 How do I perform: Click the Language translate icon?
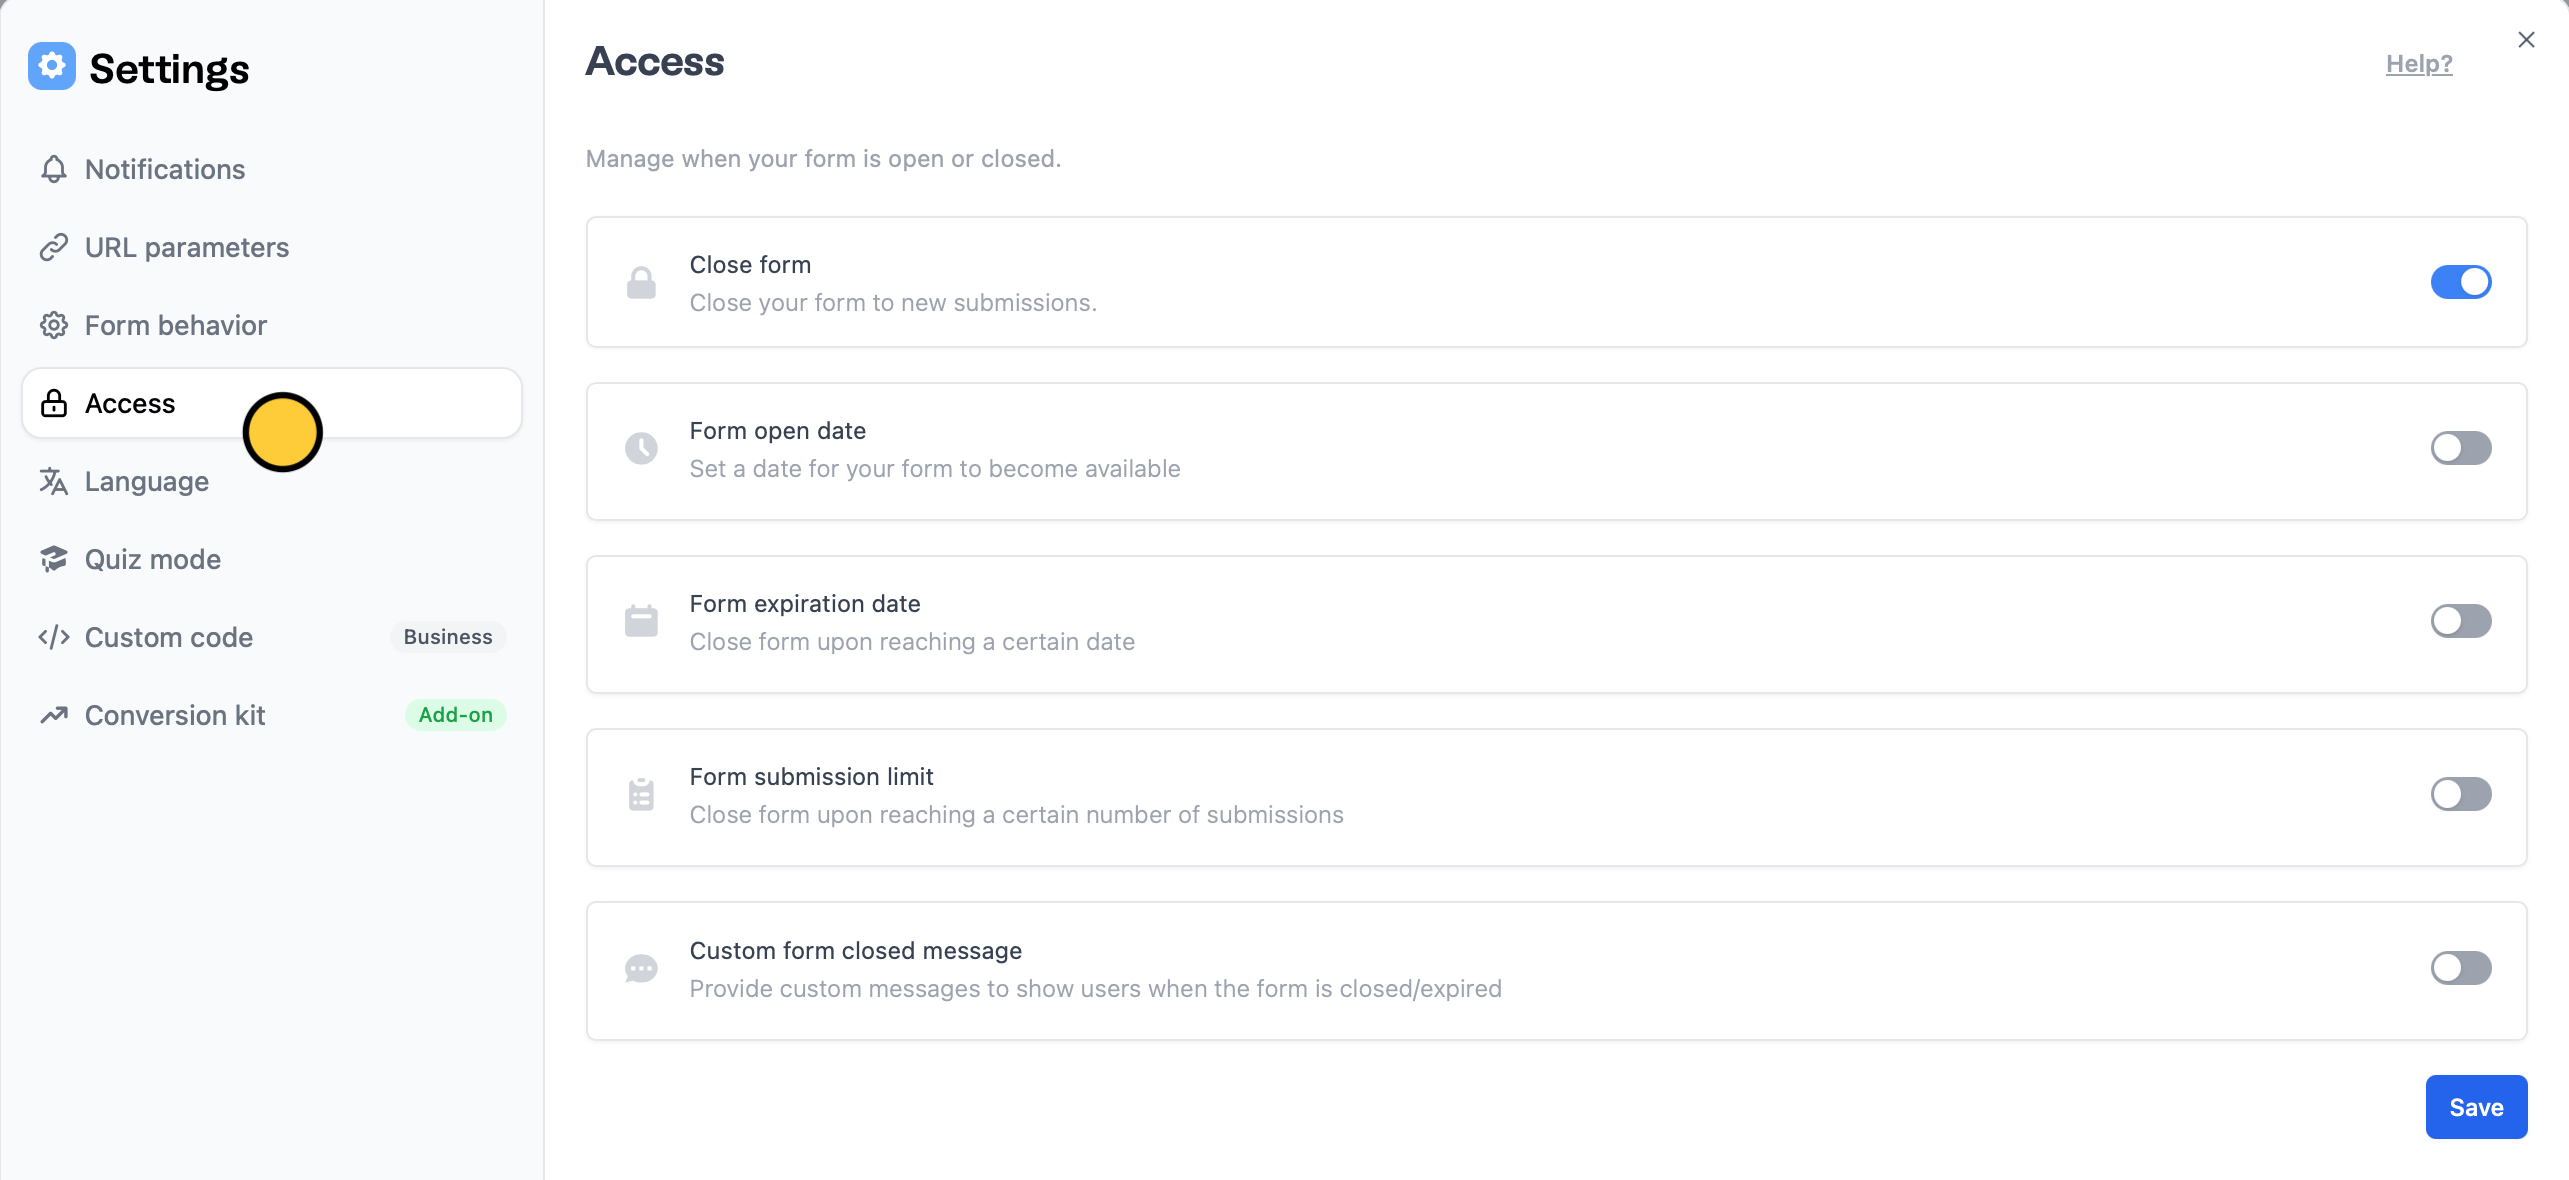54,481
